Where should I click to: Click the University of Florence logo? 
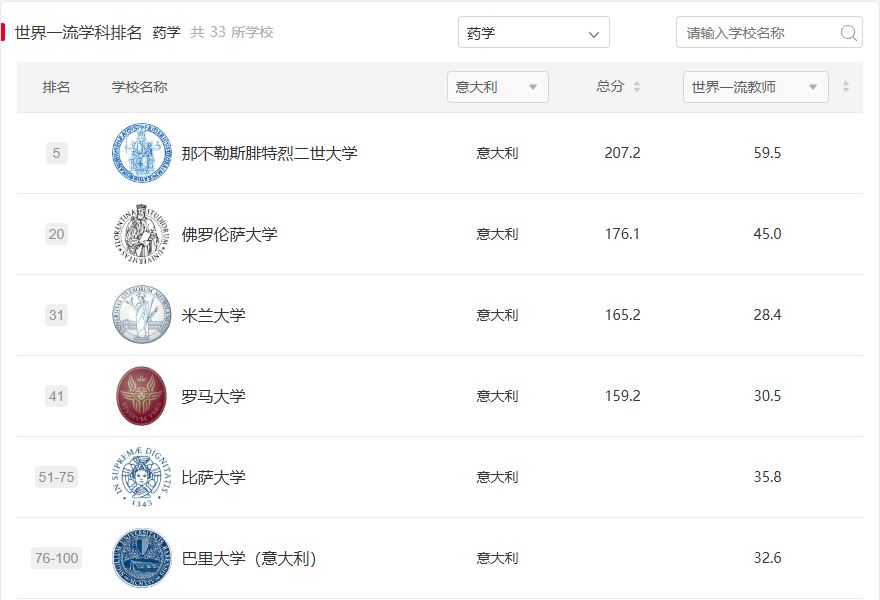pos(141,235)
